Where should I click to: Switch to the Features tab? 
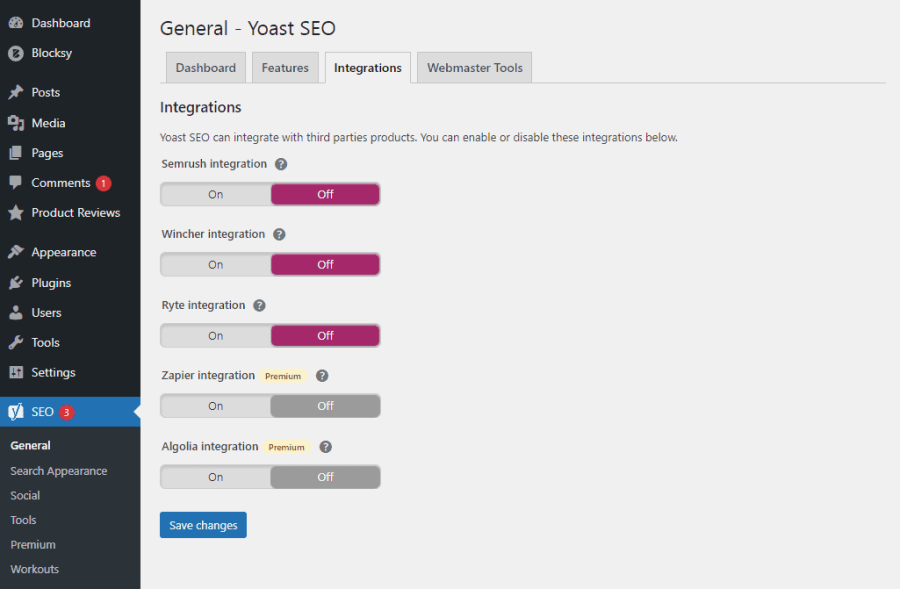[x=285, y=68]
